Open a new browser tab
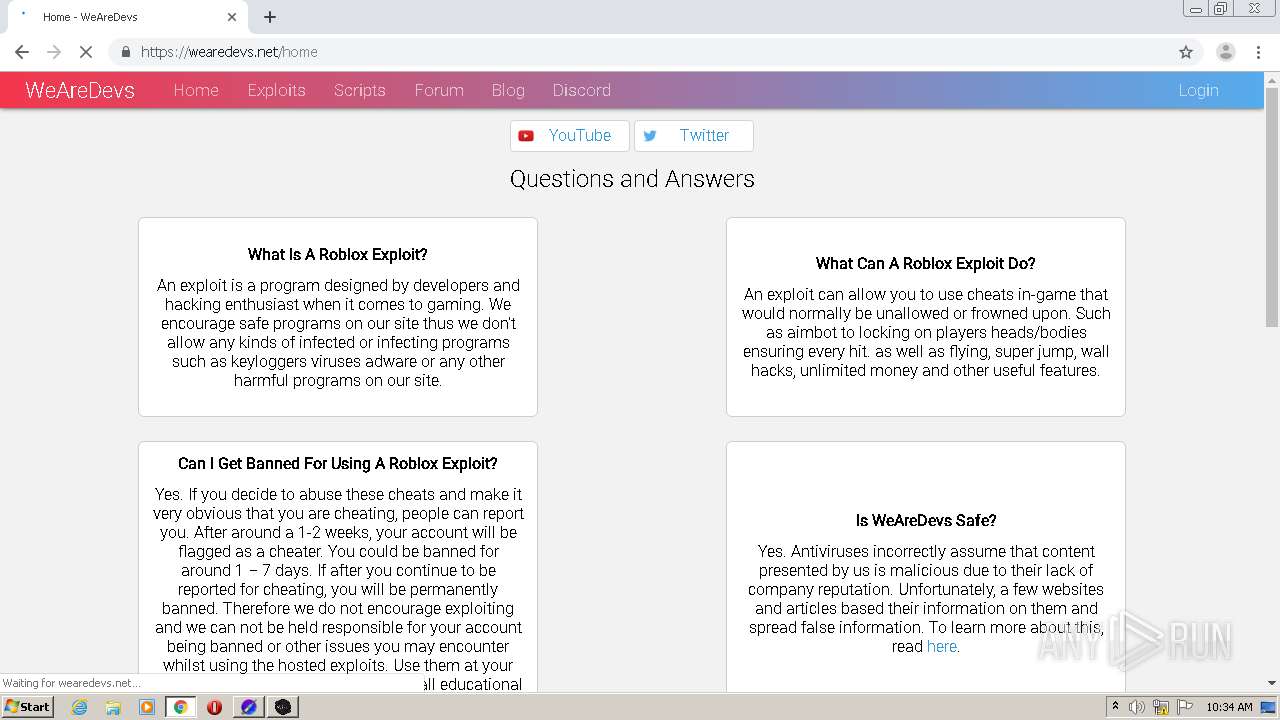 point(270,17)
